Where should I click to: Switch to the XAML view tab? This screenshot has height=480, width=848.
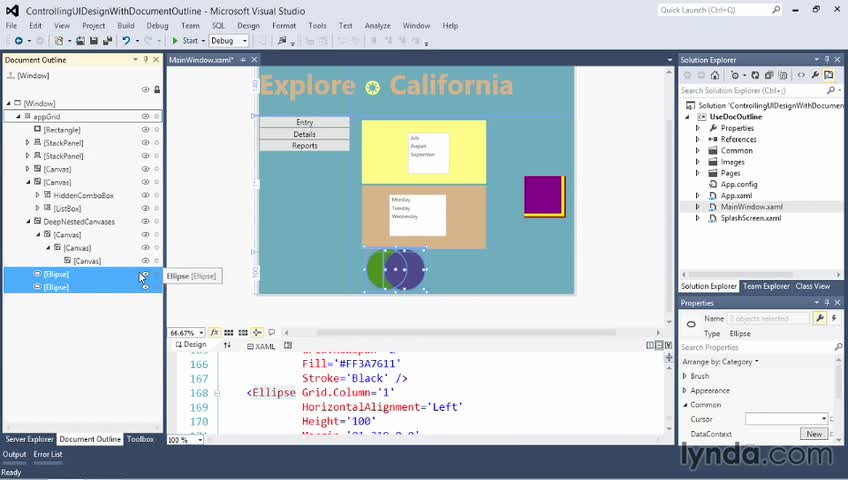[x=261, y=346]
